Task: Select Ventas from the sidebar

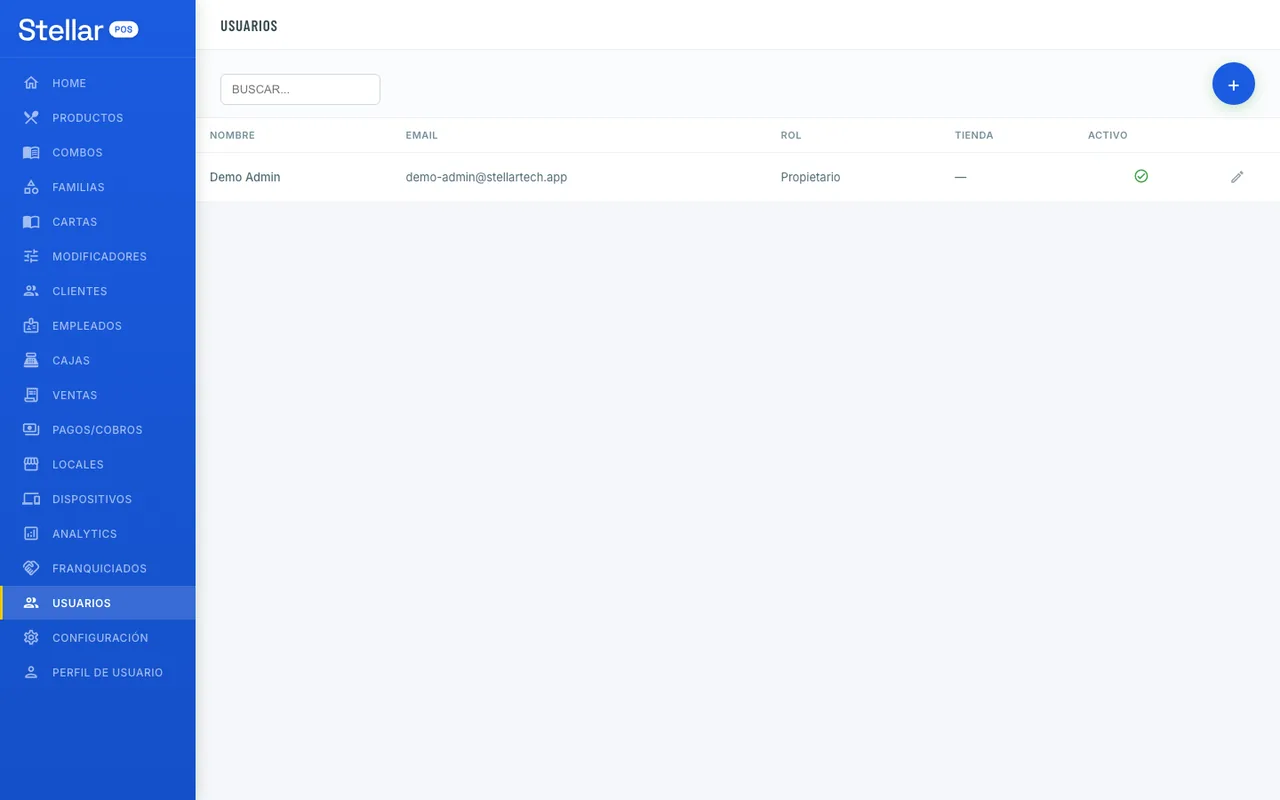Action: pos(98,395)
